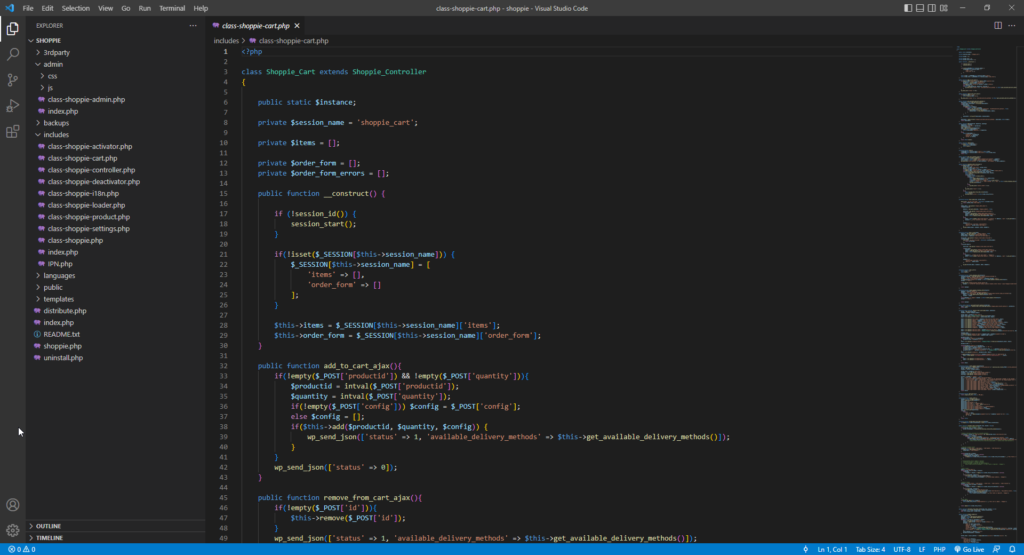Open the Help menu
Viewport: 1024px width, 555px height.
point(200,8)
